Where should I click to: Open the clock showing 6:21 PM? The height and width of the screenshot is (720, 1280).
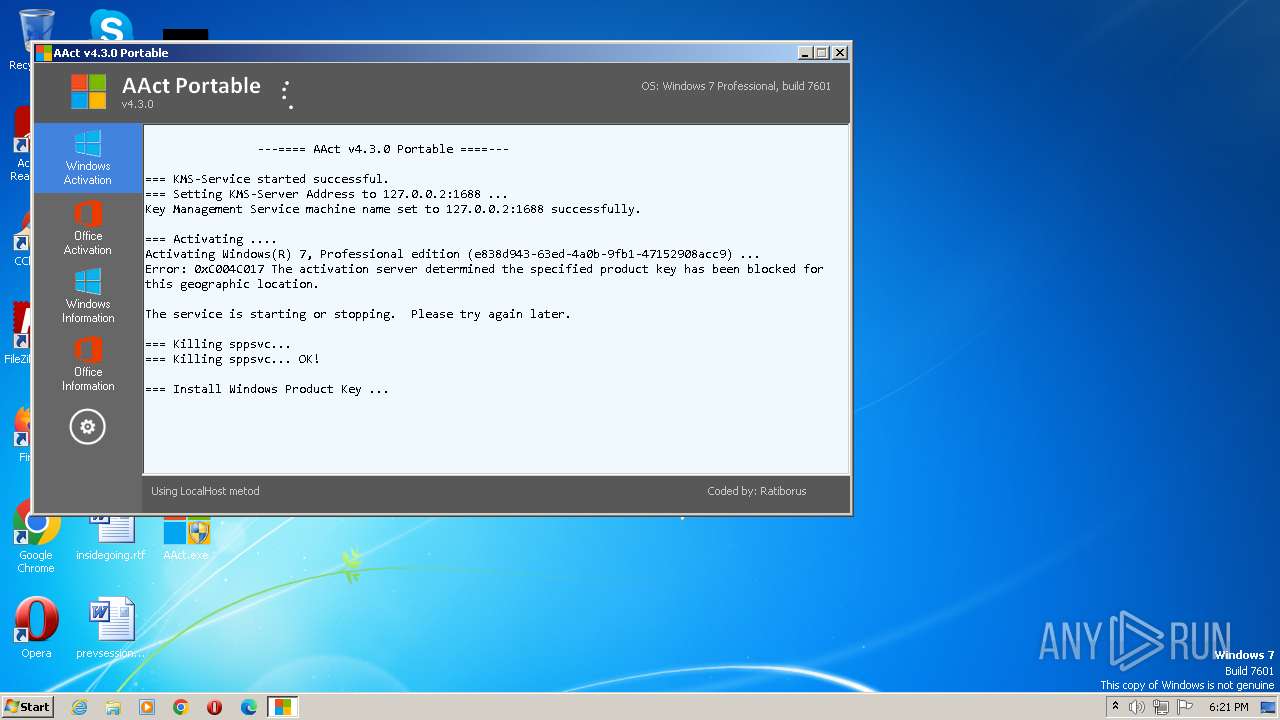coord(1228,707)
